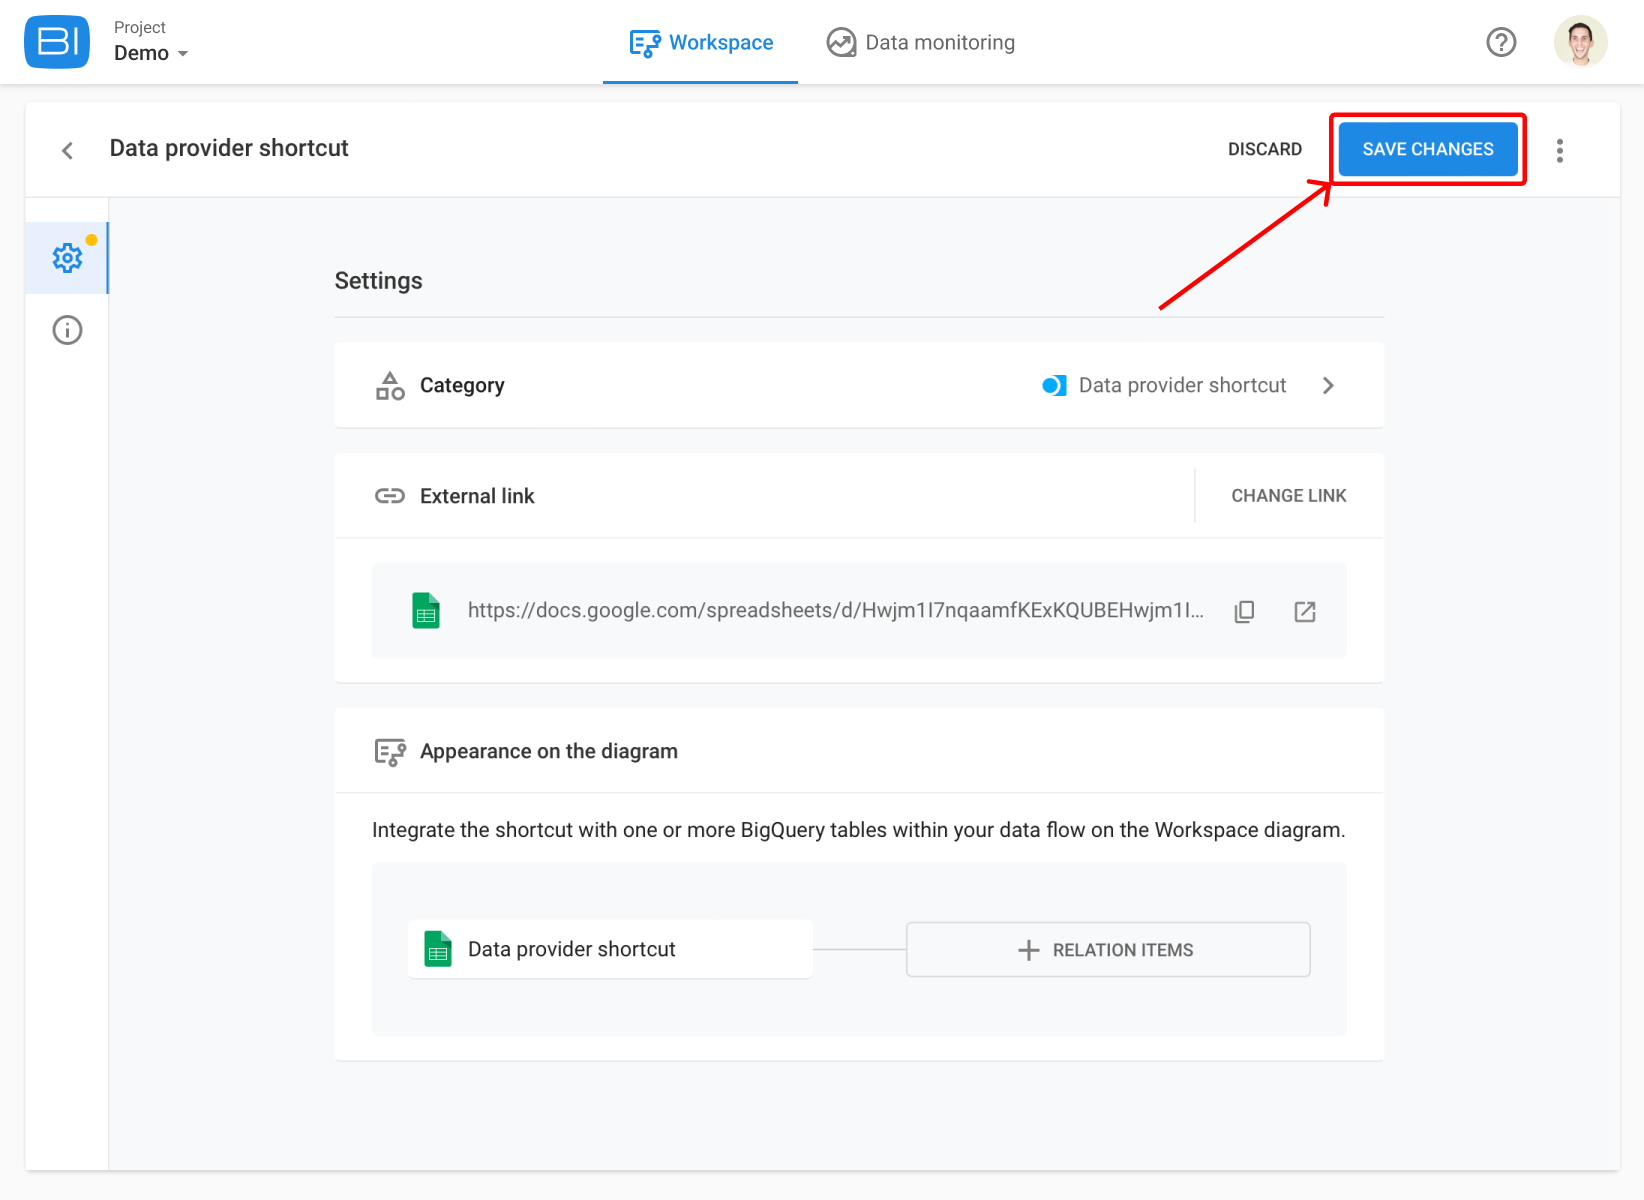Switch to the Data monitoring tab

[x=920, y=43]
